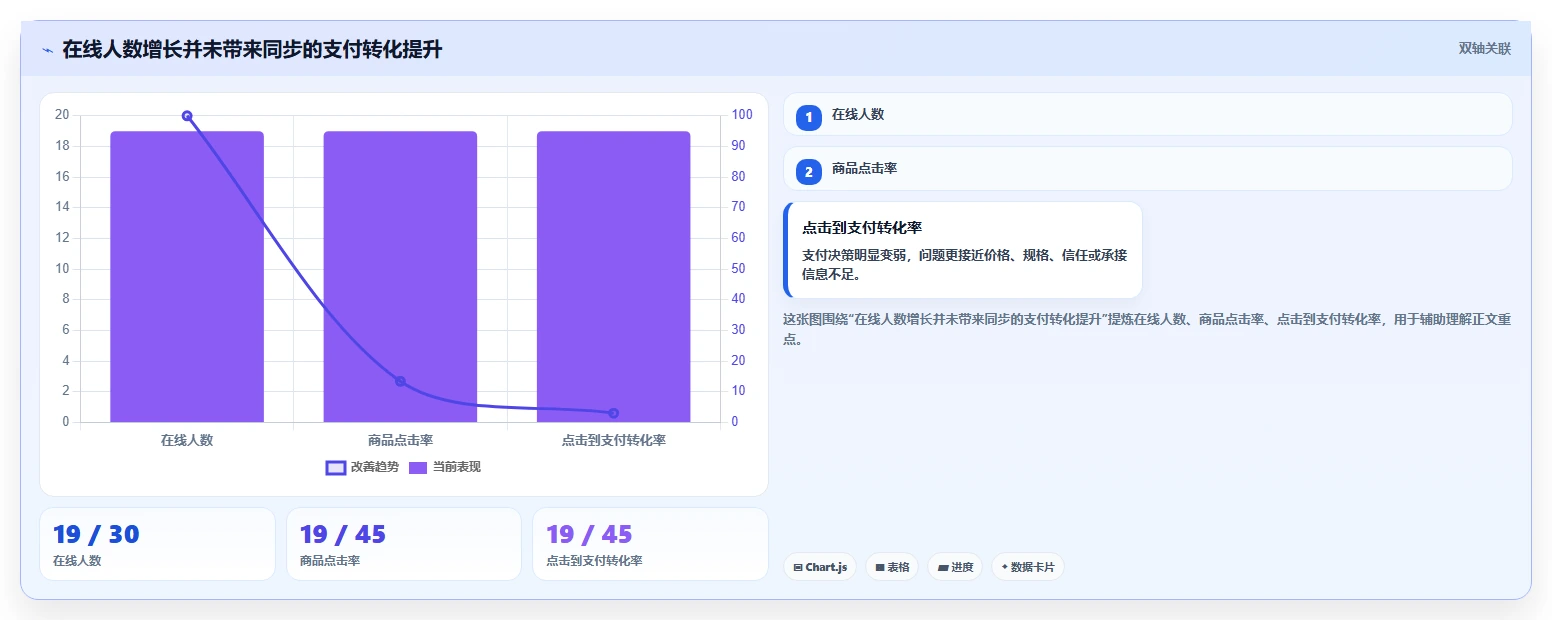Click the 改善趋势 legend color box
Image resolution: width=1552 pixels, height=620 pixels.
tap(336, 468)
